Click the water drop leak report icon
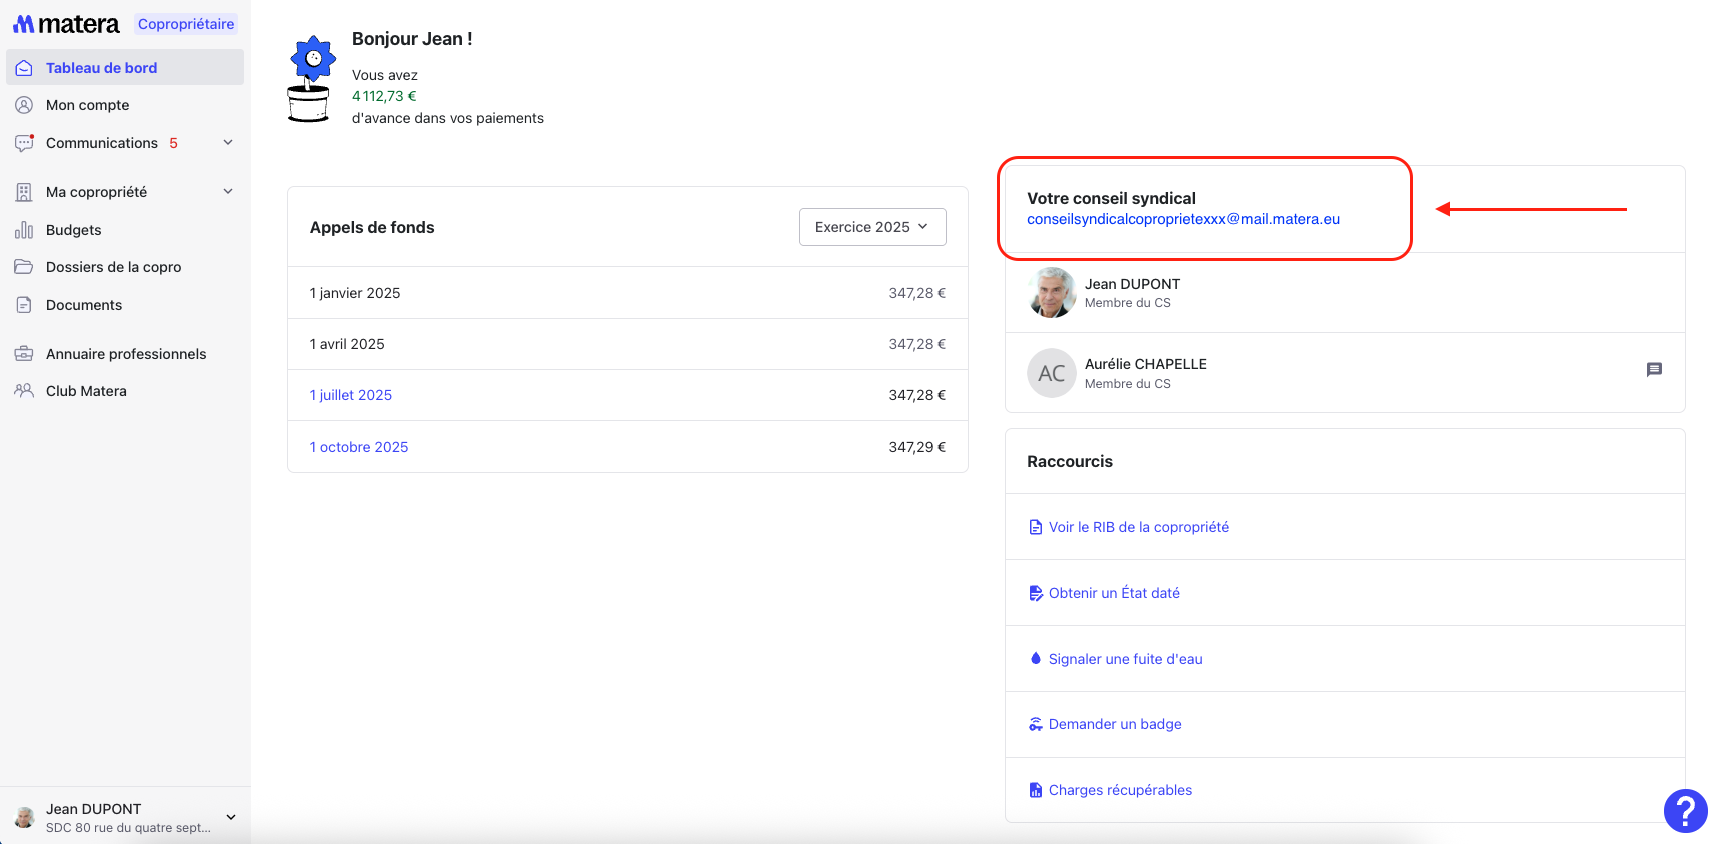 pos(1036,659)
